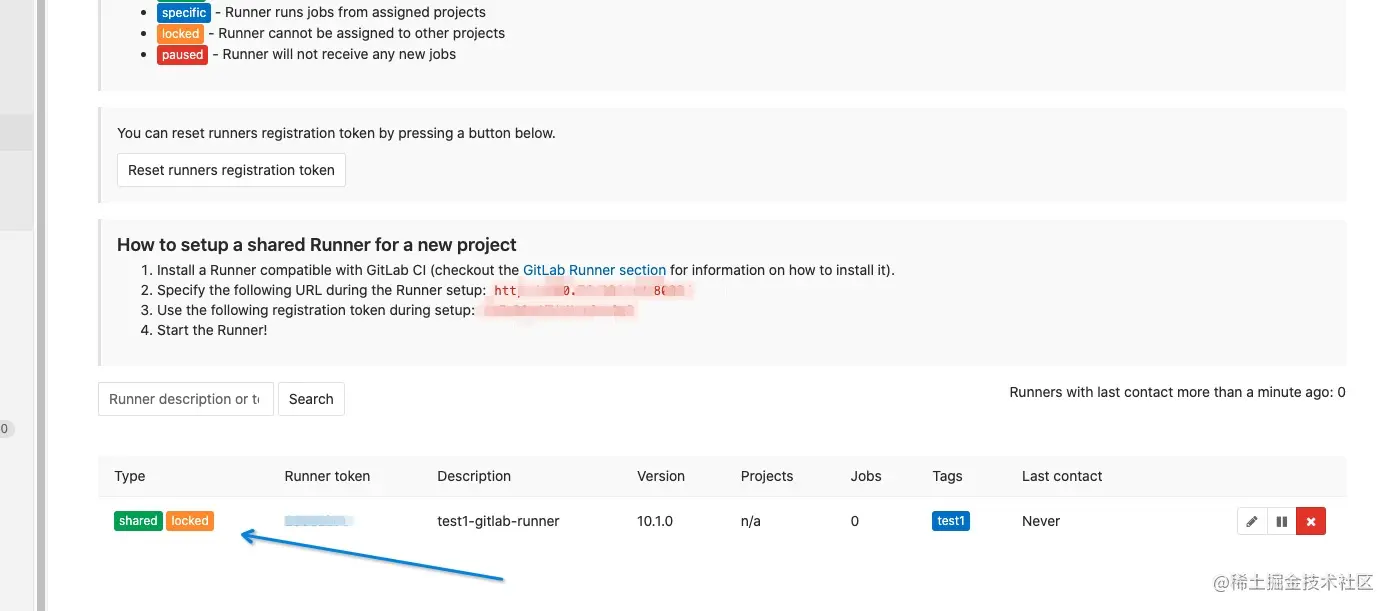Click the test1-gitlab-runner description

[x=498, y=521]
